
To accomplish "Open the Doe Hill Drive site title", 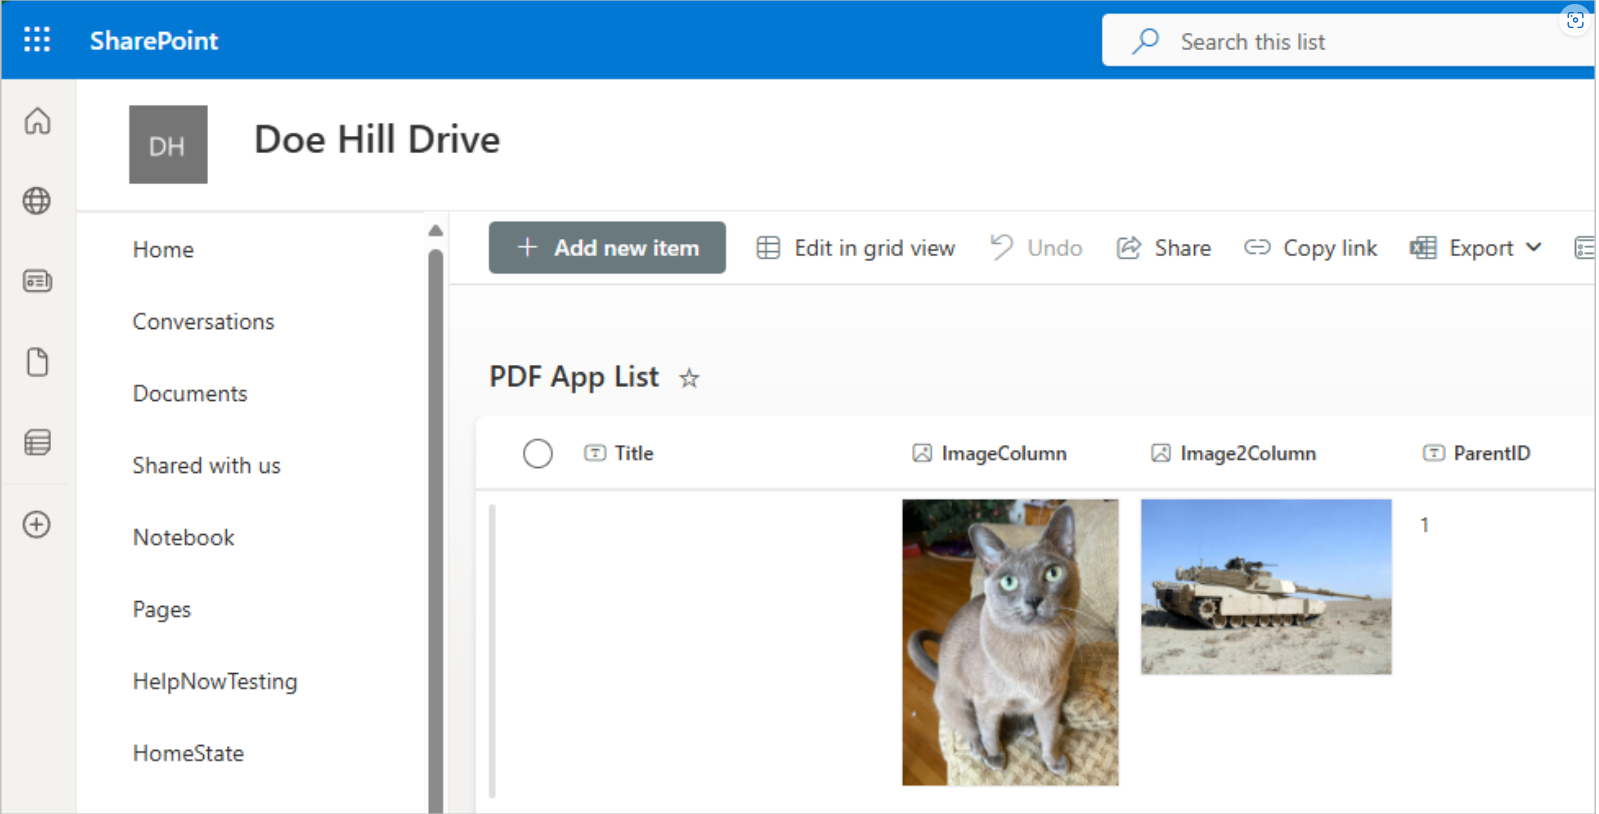I will point(377,140).
